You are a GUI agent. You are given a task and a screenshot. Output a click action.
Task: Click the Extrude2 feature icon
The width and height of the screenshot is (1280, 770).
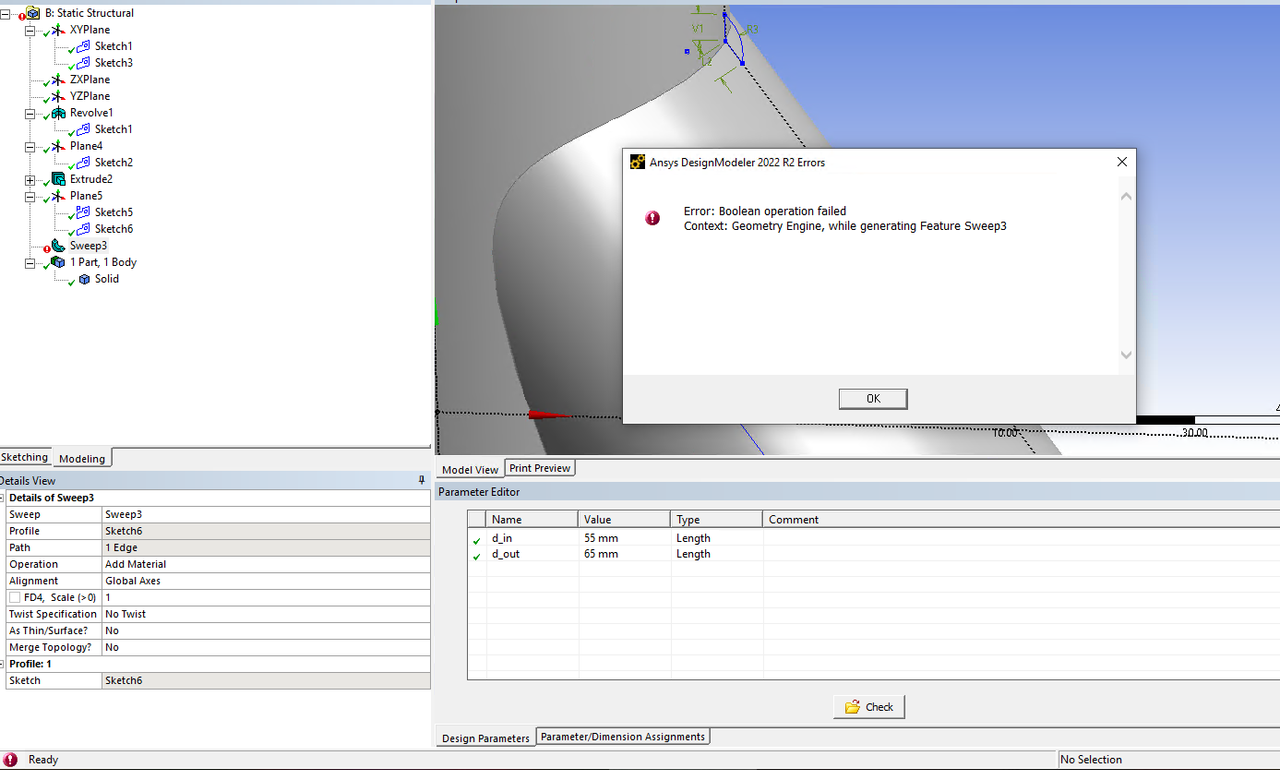[59, 179]
